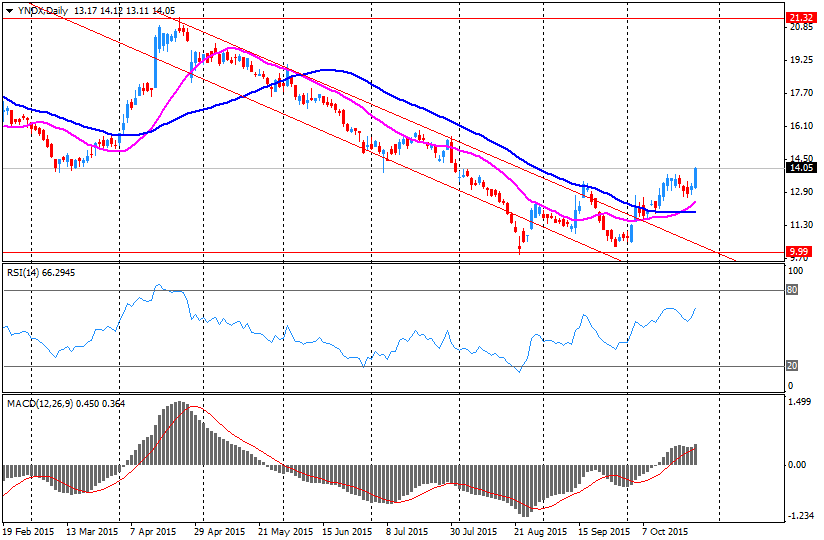This screenshot has width=824, height=540.
Task: Click the RSI scale value 100
Action: click(x=796, y=271)
